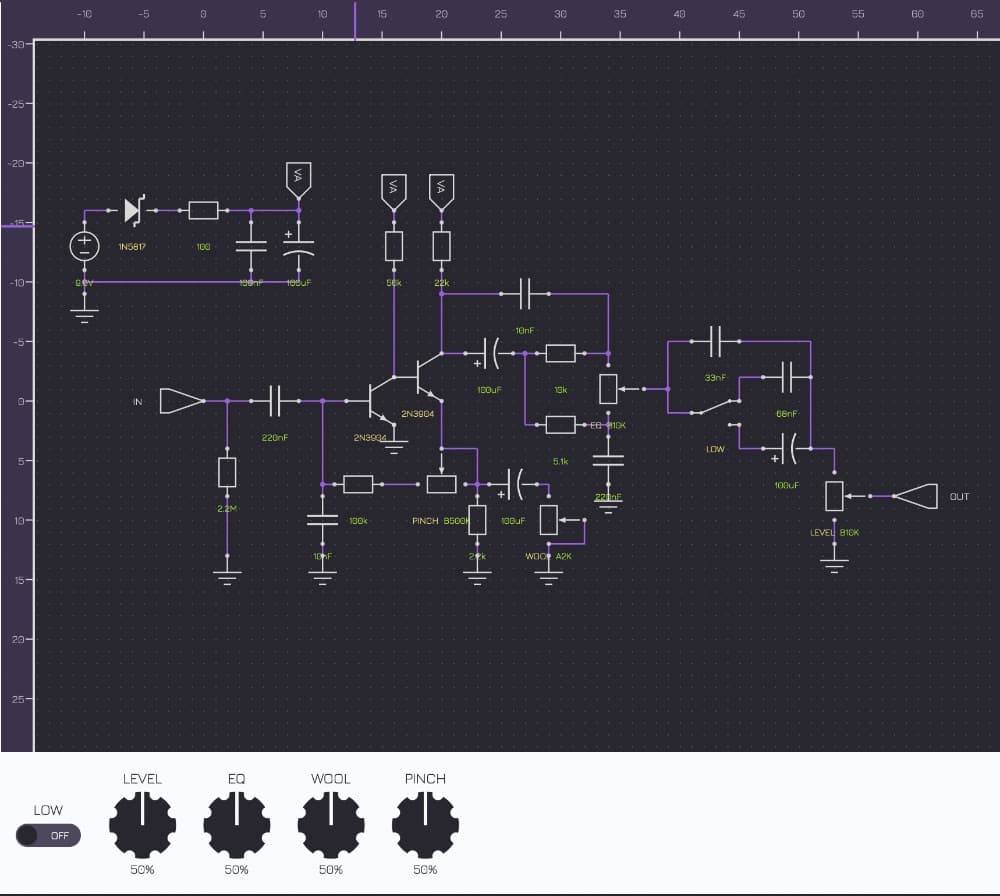Screen dimensions: 1000x896
Task: Click the LEVEL knob
Action: point(142,825)
